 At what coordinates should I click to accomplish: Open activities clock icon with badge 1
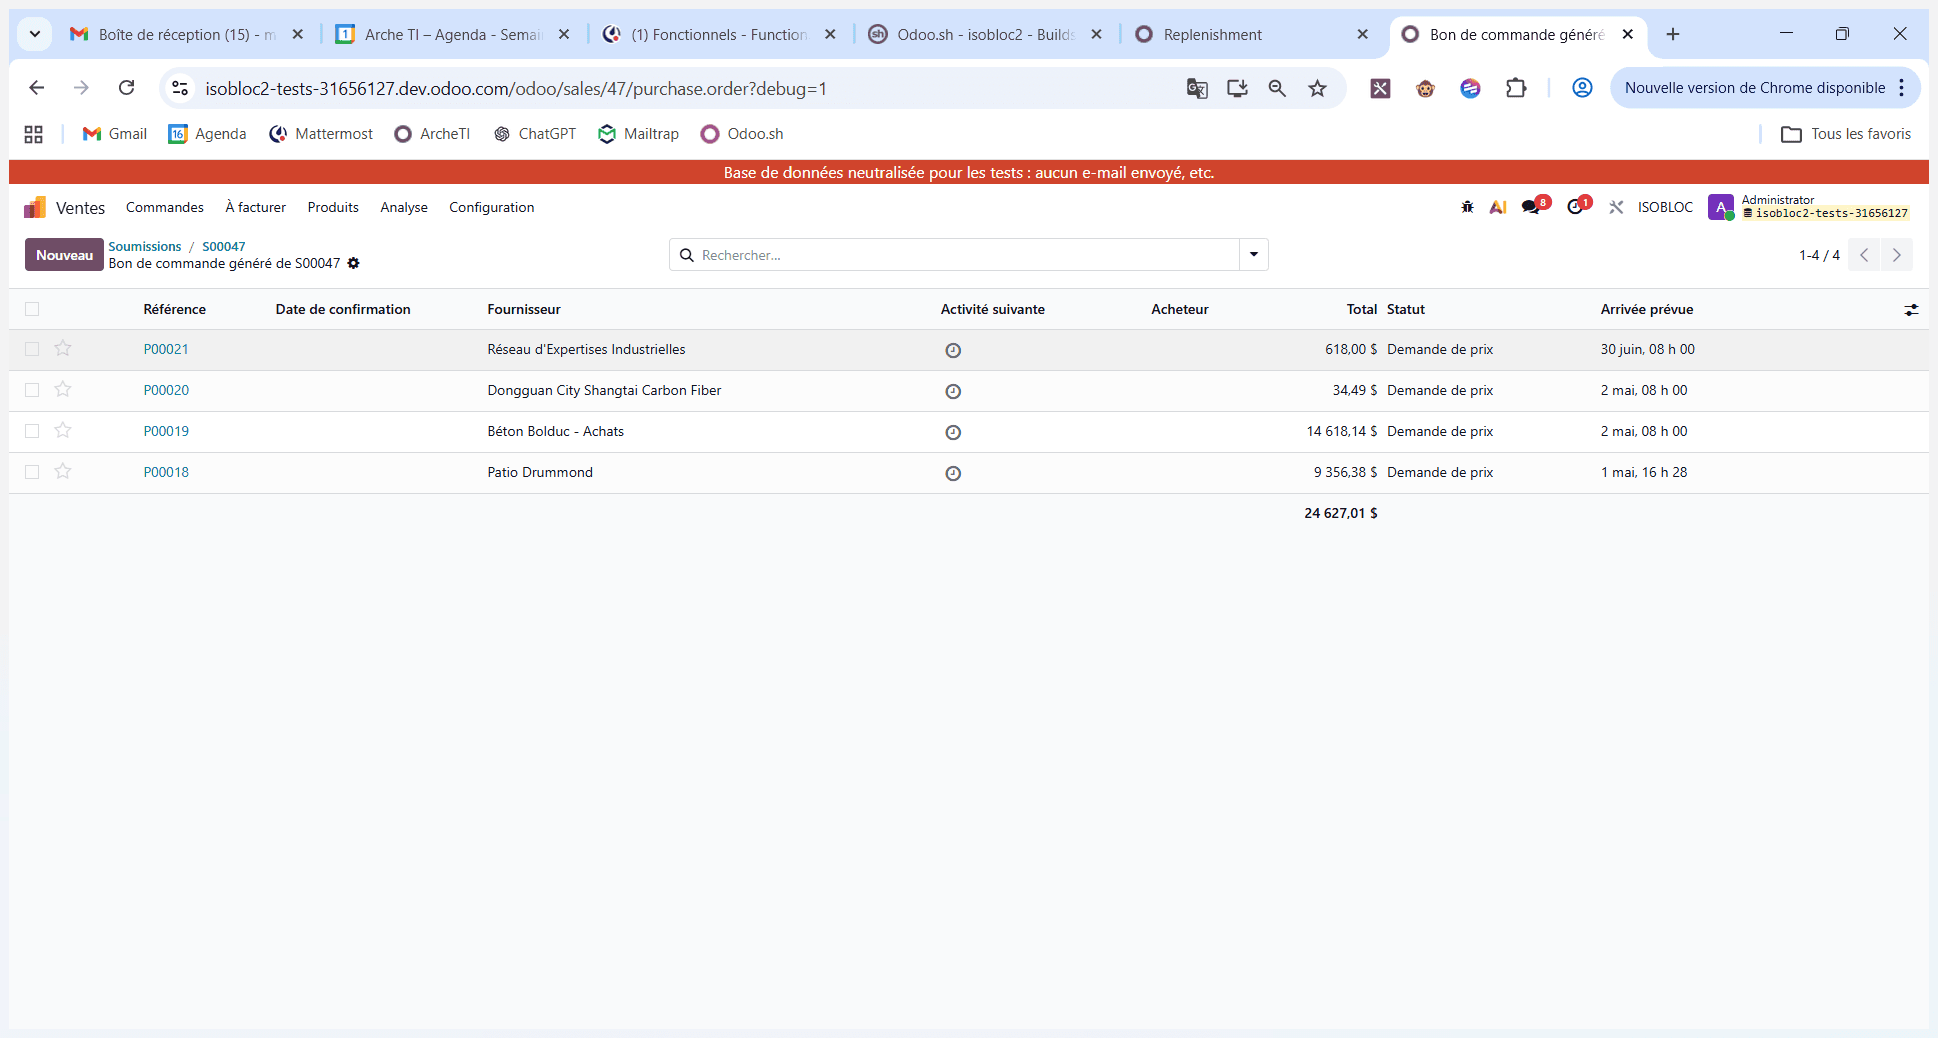pyautogui.click(x=1578, y=206)
